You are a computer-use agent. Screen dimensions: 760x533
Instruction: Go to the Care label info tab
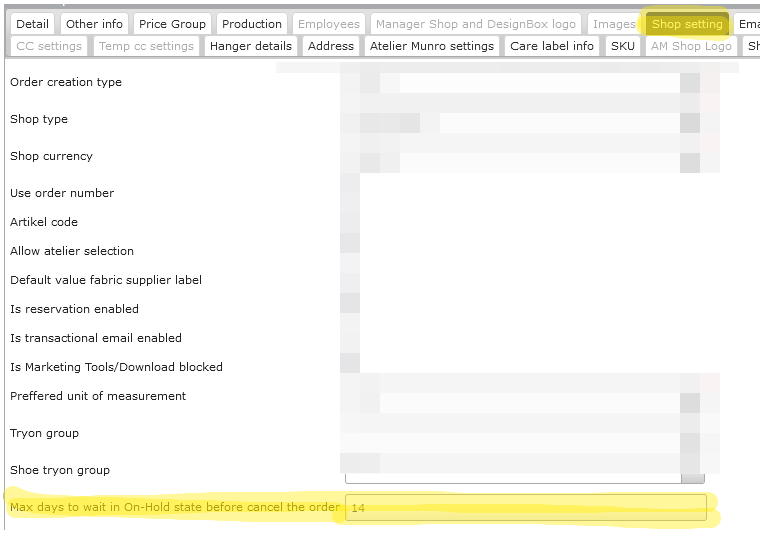[552, 46]
